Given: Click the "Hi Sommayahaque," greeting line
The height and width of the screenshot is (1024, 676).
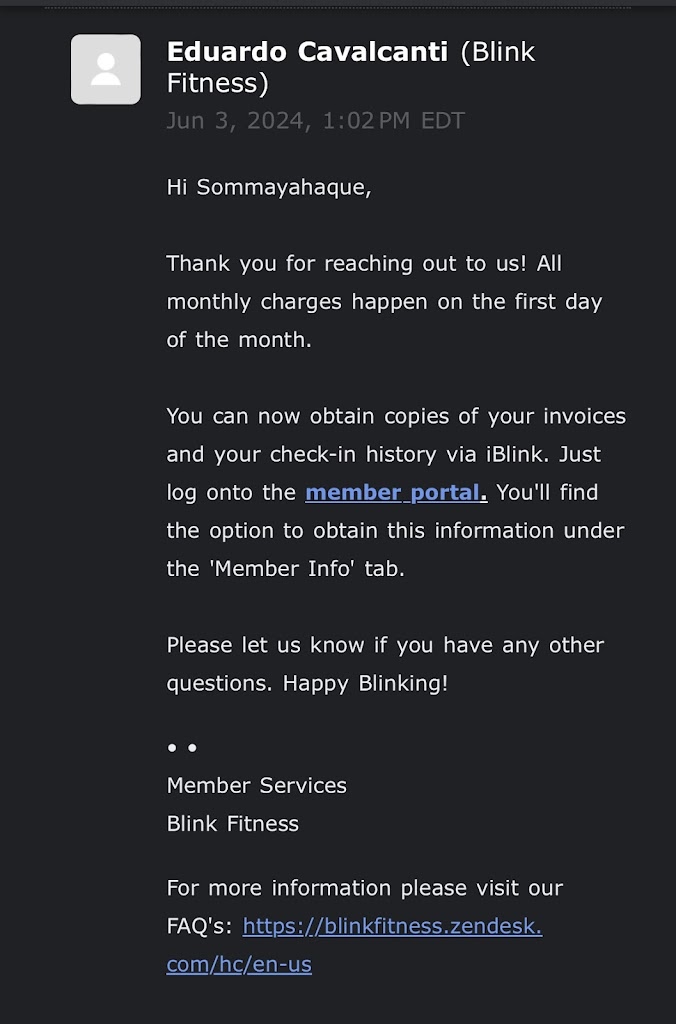Looking at the screenshot, I should pyautogui.click(x=268, y=187).
